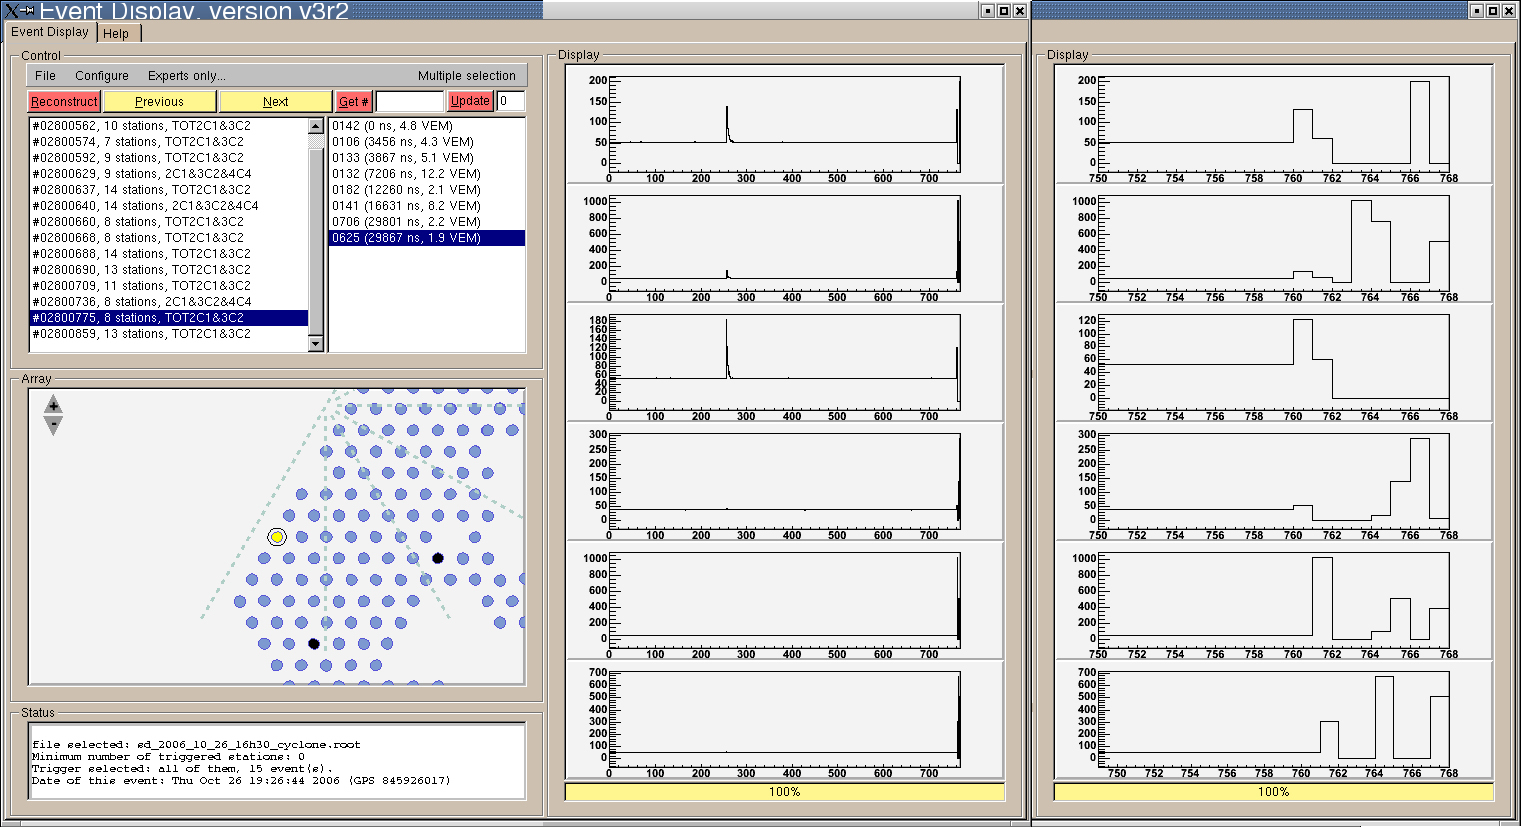This screenshot has width=1526, height=827.
Task: Select event #02800562, 10 stations
Action: (x=169, y=126)
